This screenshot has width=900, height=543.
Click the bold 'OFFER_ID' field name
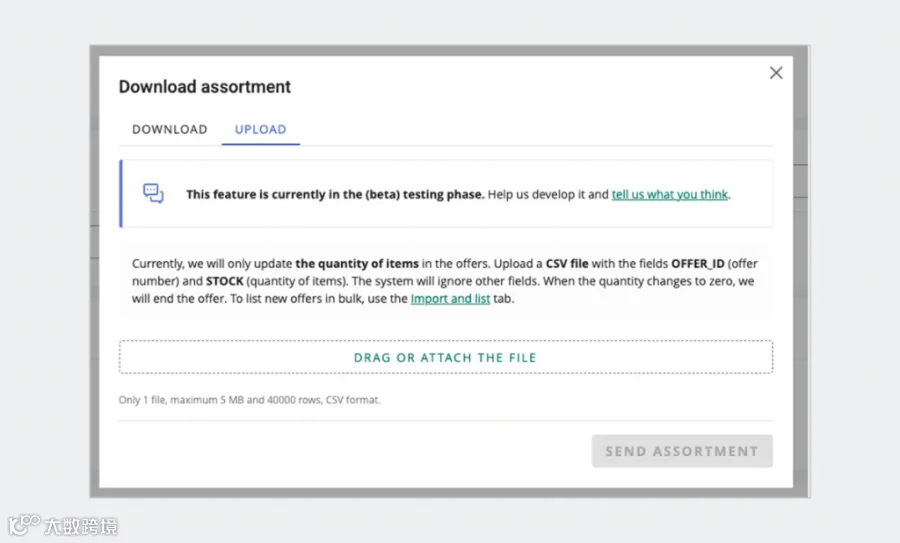point(697,263)
